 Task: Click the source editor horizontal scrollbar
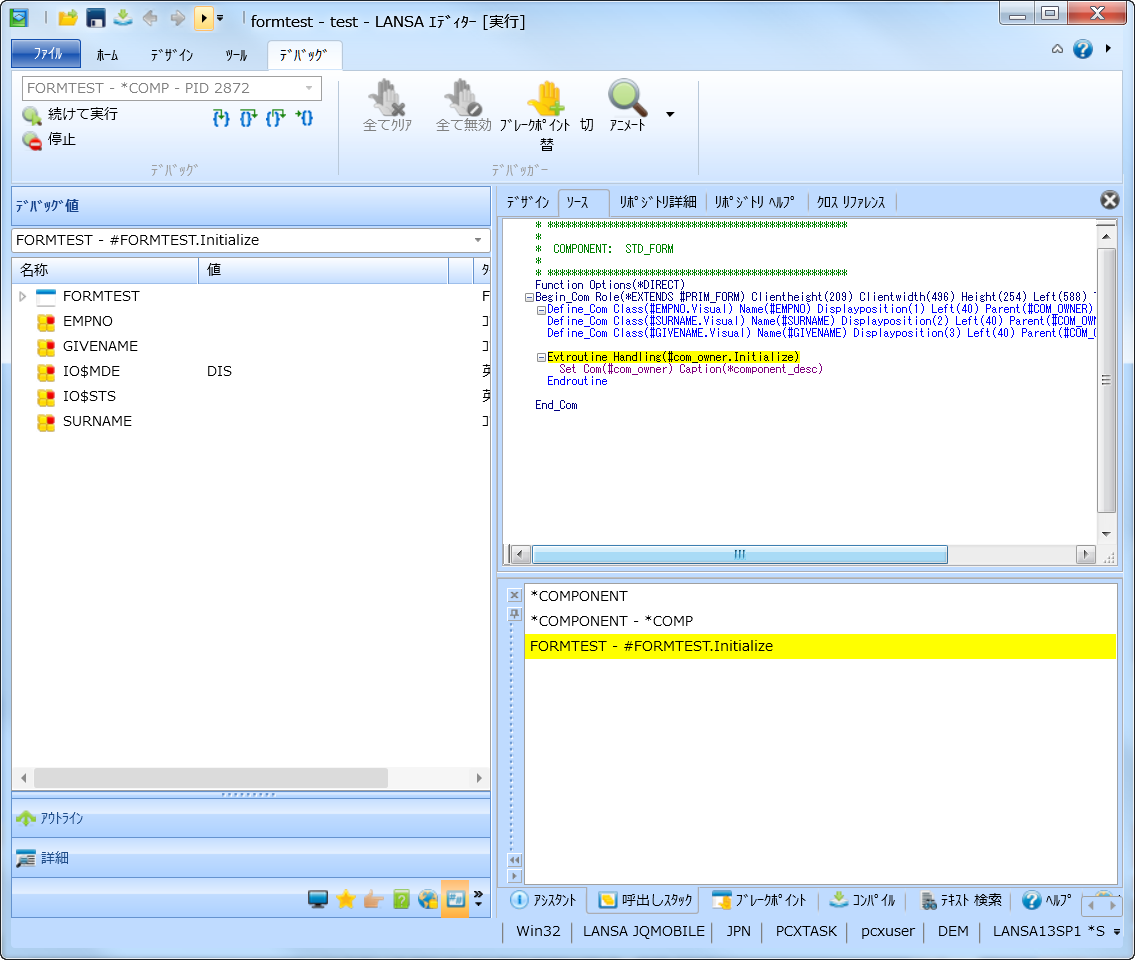pyautogui.click(x=739, y=554)
